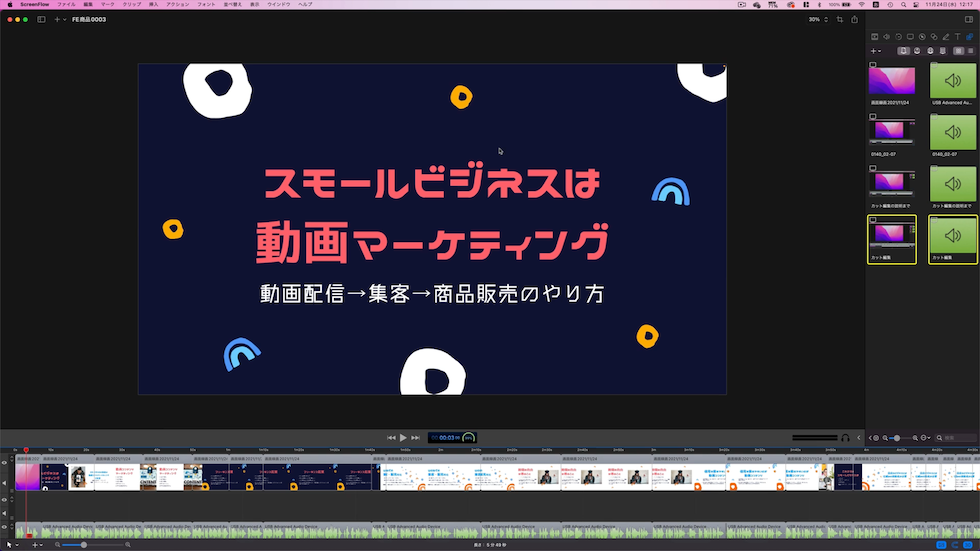The width and height of the screenshot is (980, 551).
Task: Click the media library search field
Action: (956, 438)
